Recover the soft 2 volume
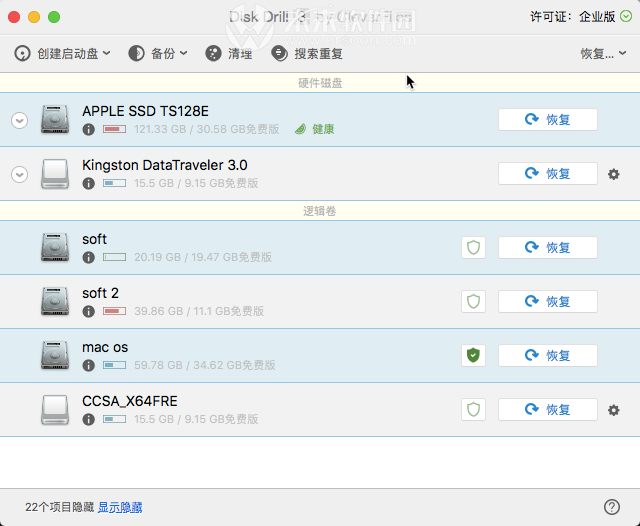 (x=548, y=301)
